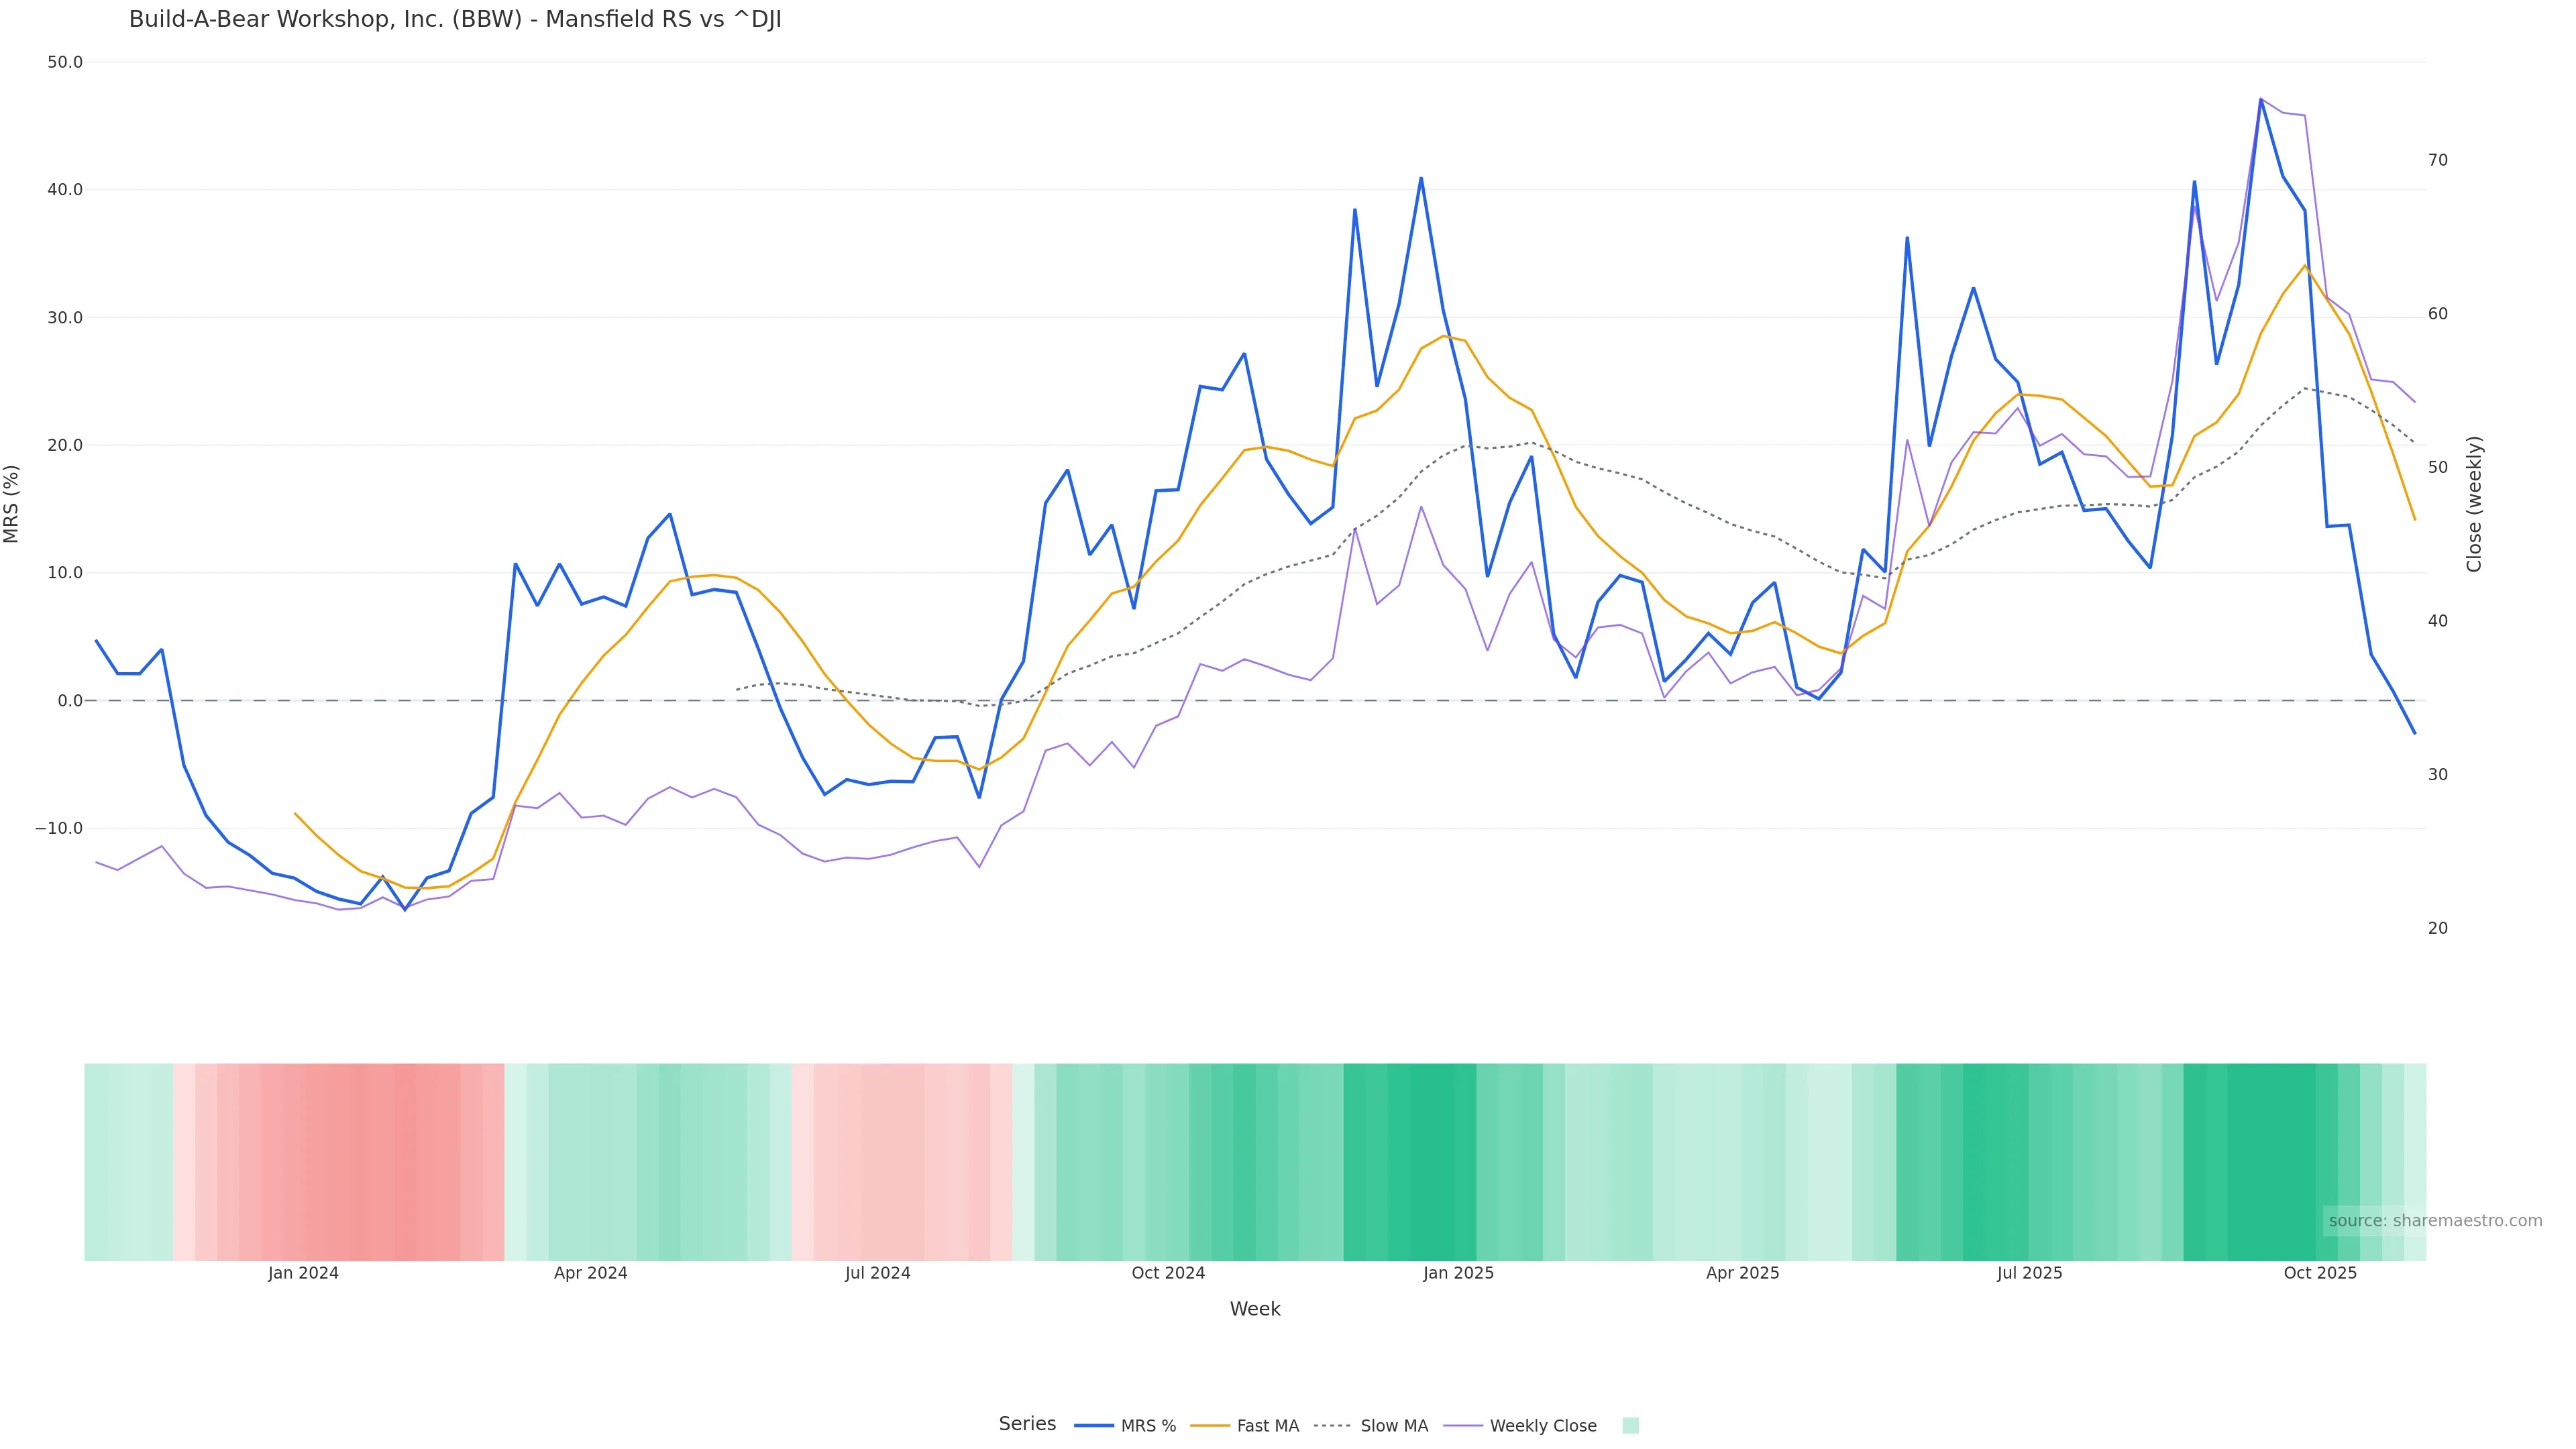This screenshot has width=2576, height=1449.
Task: Click the 70 right y-axis tick label
Action: pyautogui.click(x=2438, y=160)
